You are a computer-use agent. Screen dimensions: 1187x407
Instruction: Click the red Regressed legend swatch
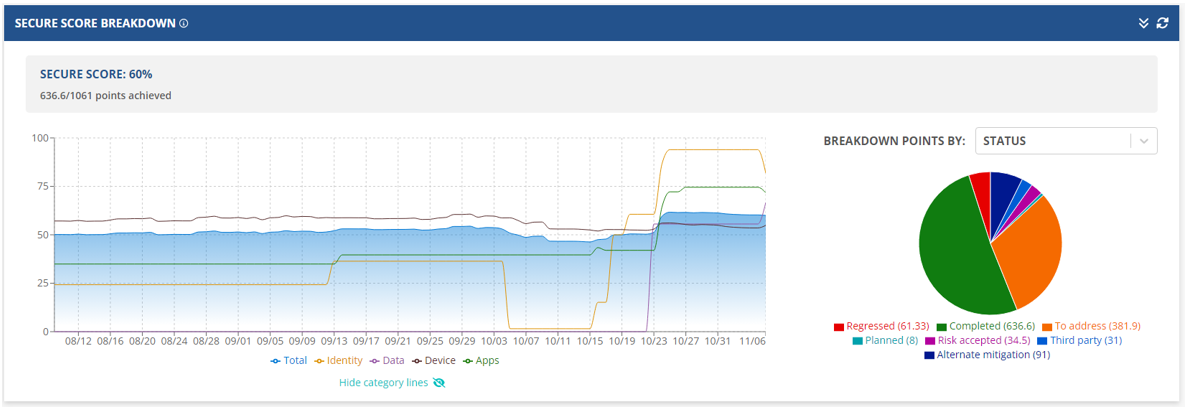tap(839, 327)
